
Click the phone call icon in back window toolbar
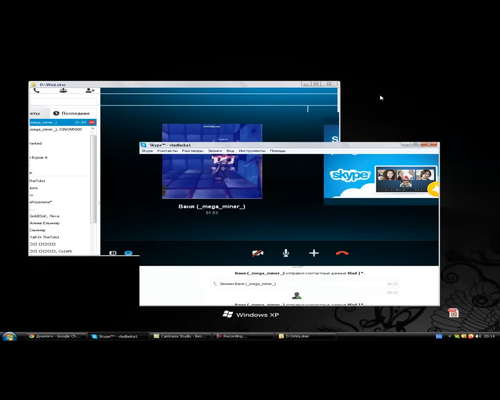coord(36,90)
